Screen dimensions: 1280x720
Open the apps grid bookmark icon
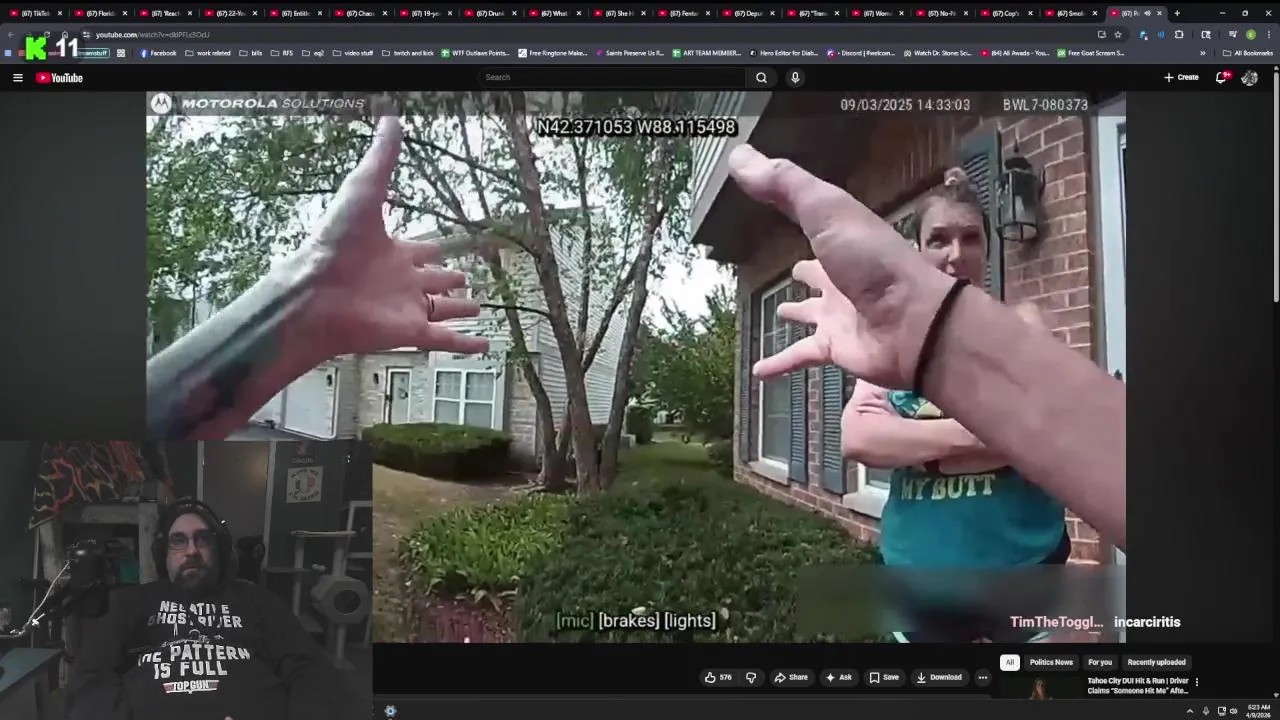click(121, 53)
